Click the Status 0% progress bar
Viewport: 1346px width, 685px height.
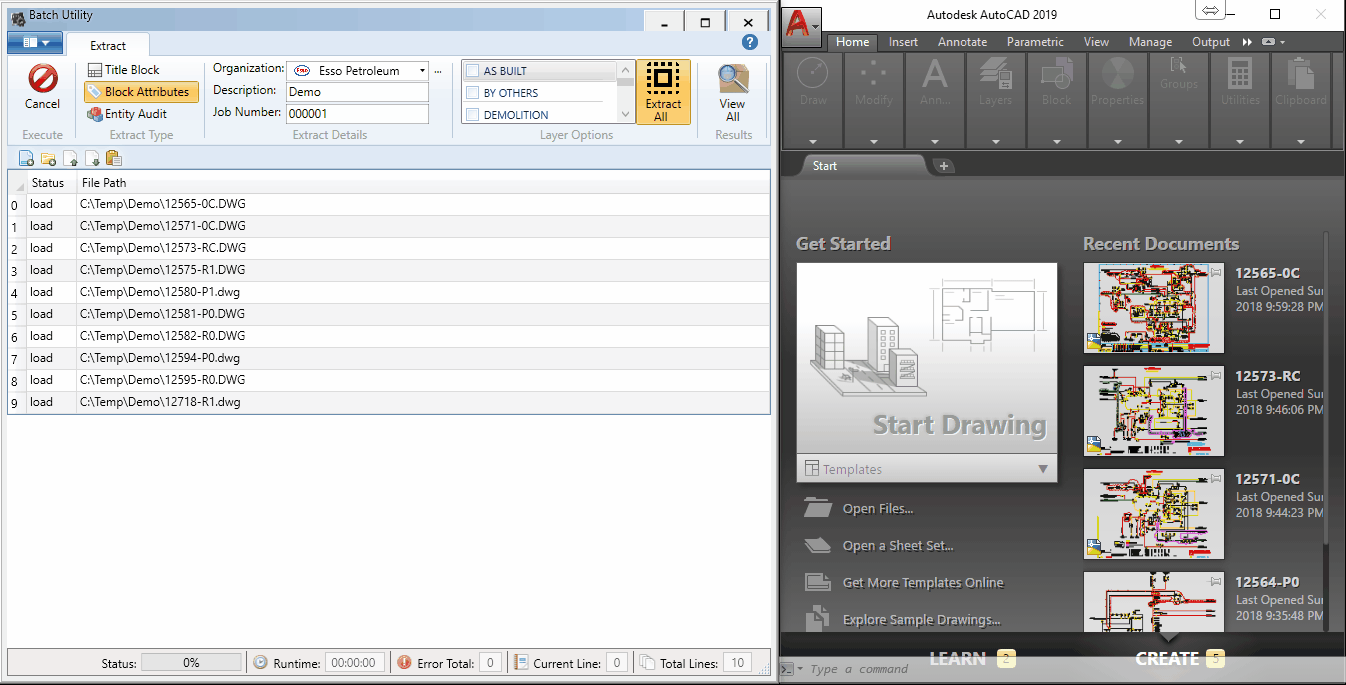[191, 662]
